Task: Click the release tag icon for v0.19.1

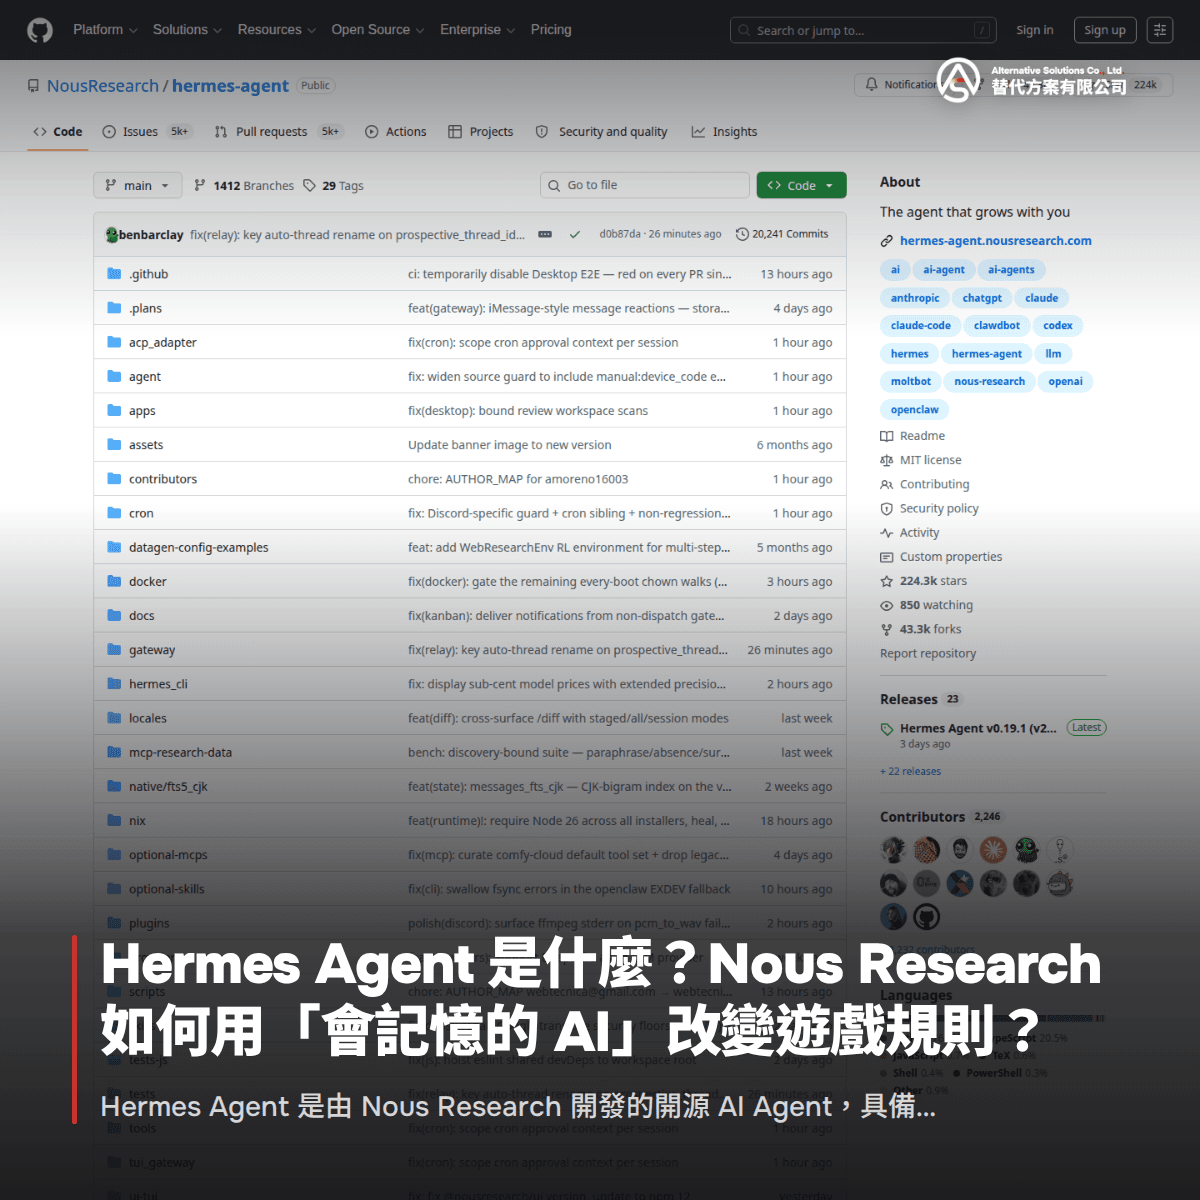Action: (887, 729)
